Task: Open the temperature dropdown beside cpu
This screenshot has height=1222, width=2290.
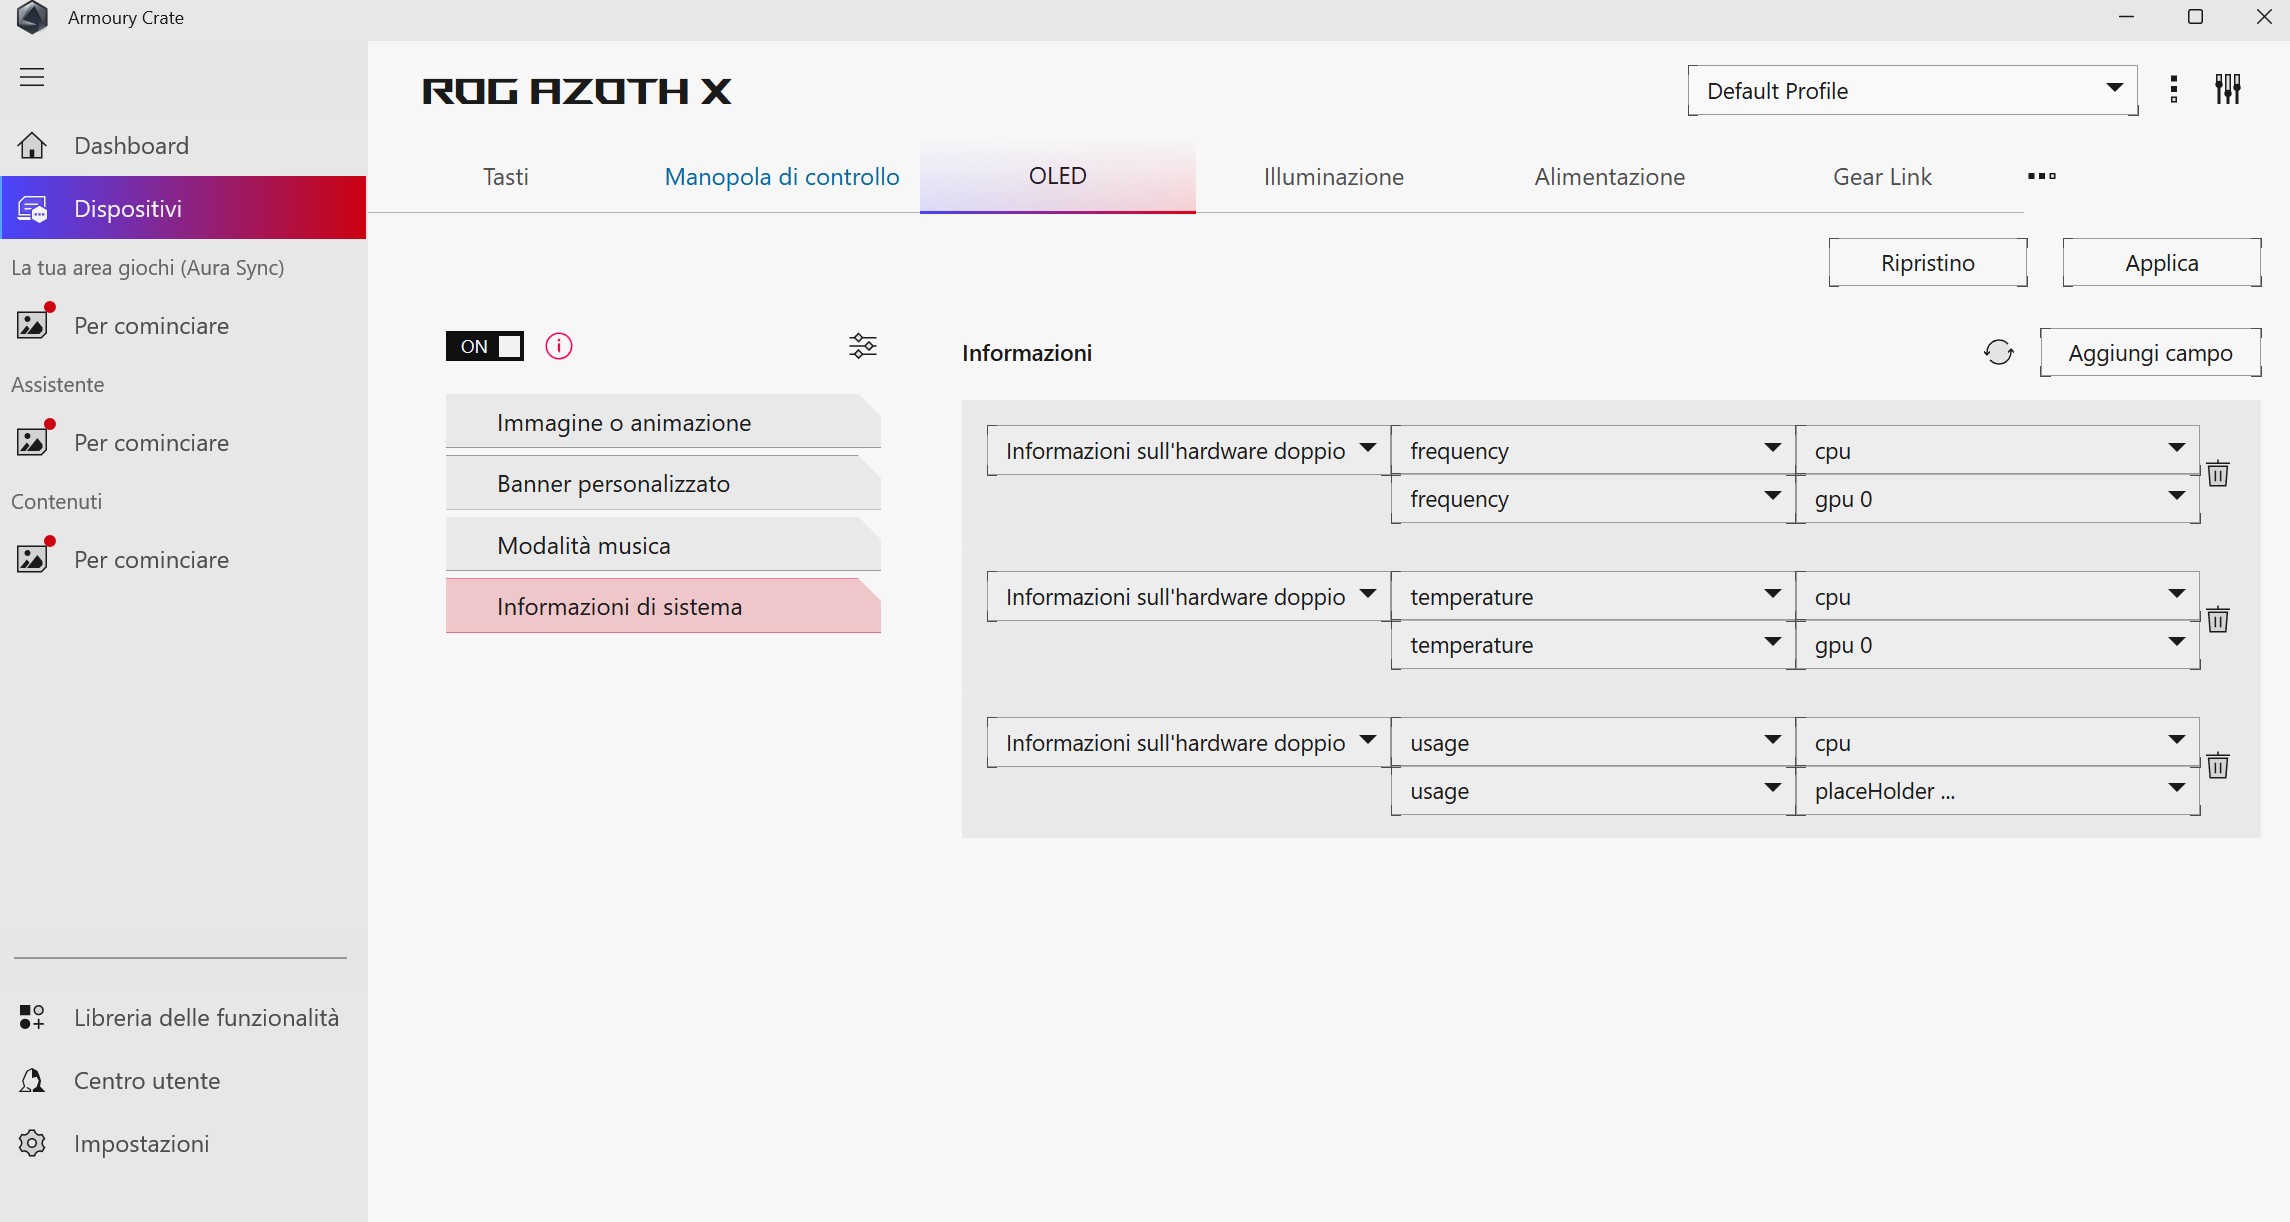Action: pyautogui.click(x=1594, y=596)
